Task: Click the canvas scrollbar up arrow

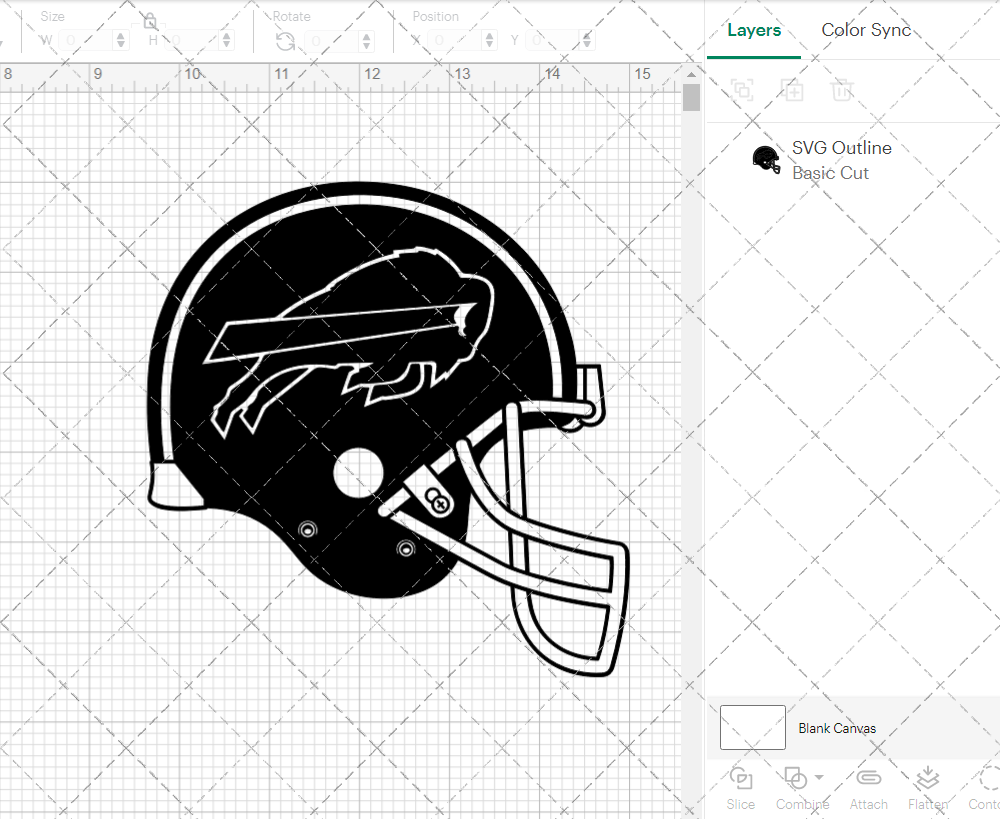Action: 691,74
